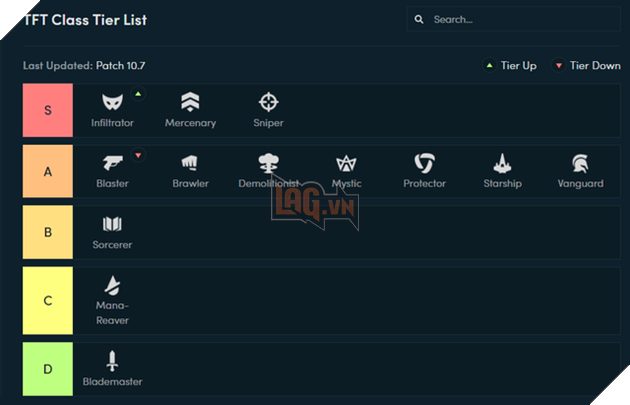Click the Mystic class icon
630x405 pixels.
[347, 163]
